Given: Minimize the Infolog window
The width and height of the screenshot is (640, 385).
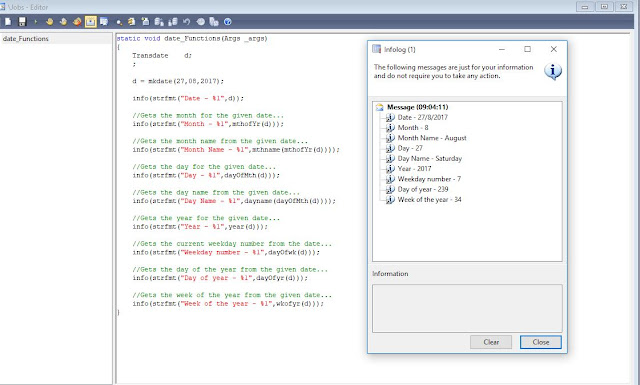Looking at the screenshot, I should (x=502, y=49).
